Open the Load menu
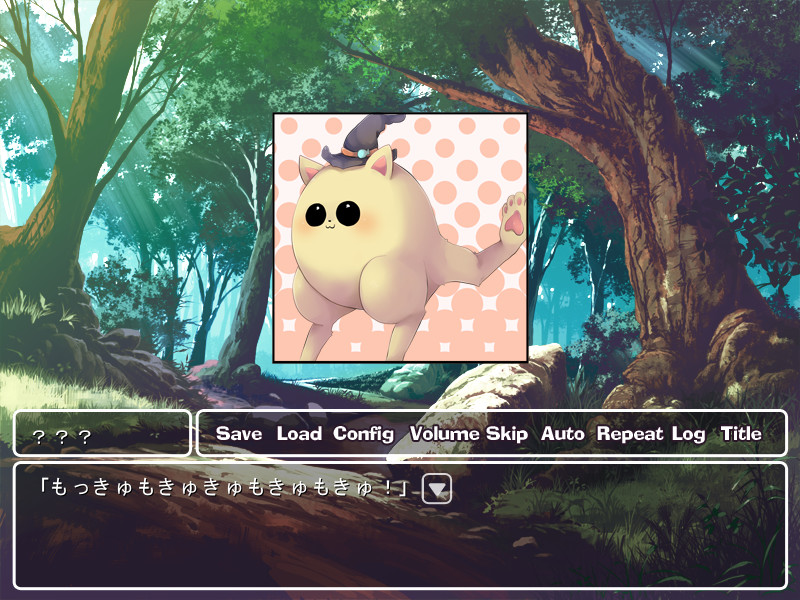The image size is (800, 600). coord(299,434)
